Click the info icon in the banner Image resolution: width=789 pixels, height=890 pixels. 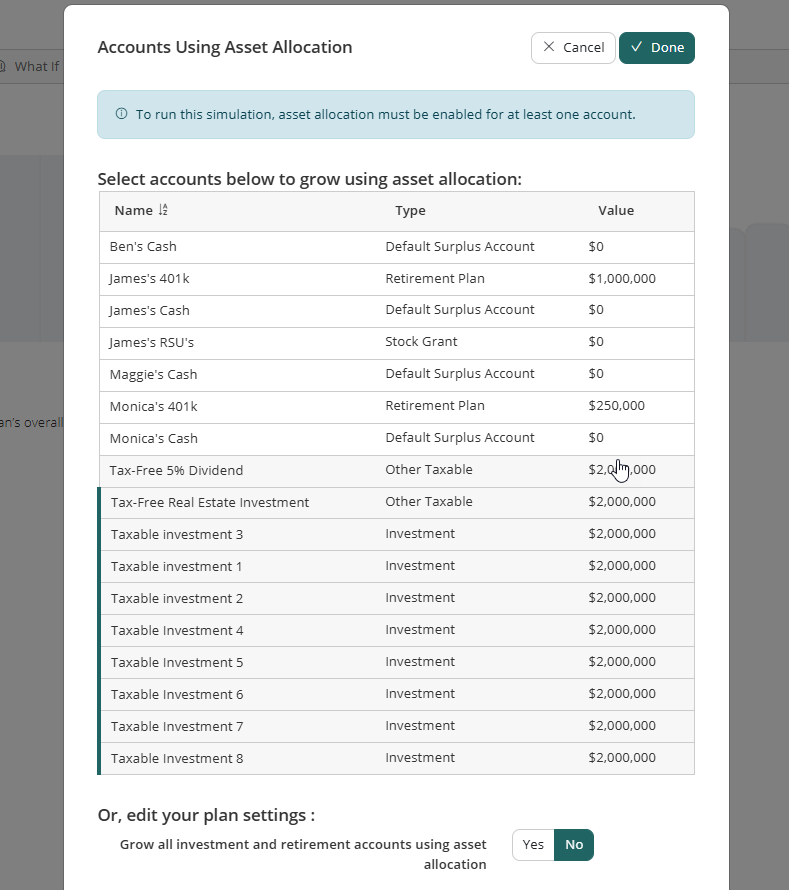click(x=122, y=114)
